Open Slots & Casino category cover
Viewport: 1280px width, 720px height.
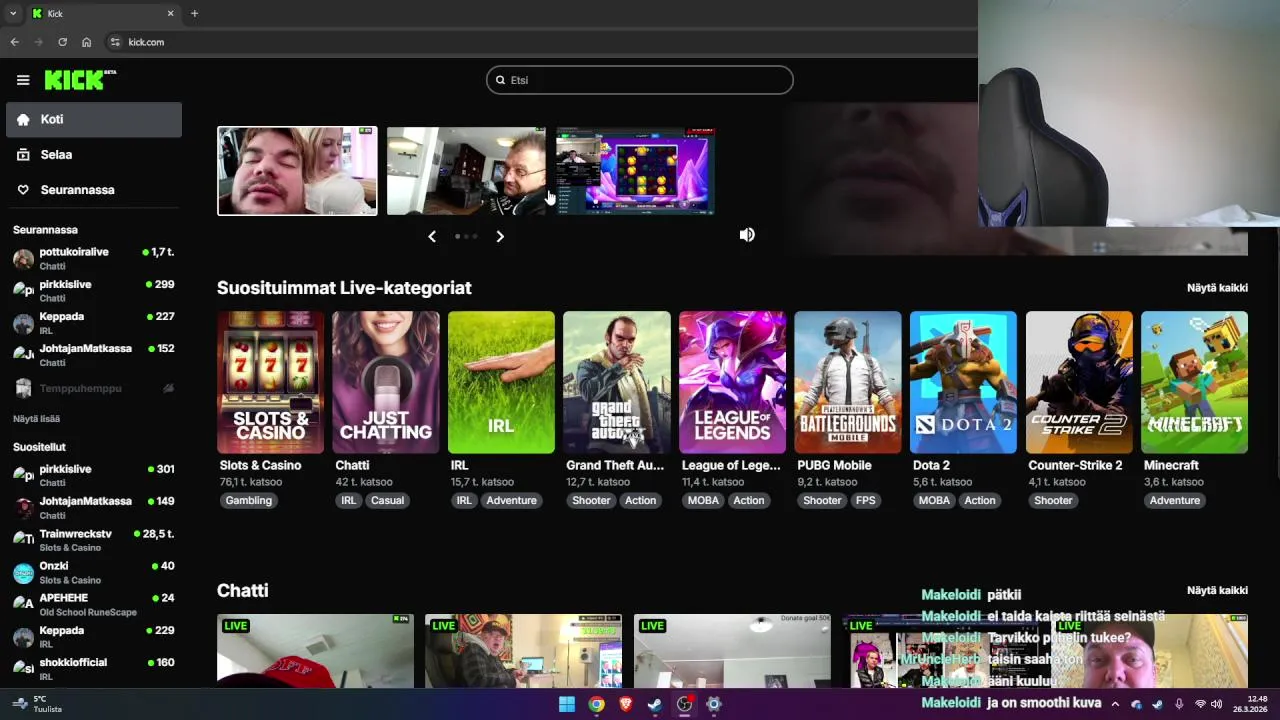[x=270, y=382]
